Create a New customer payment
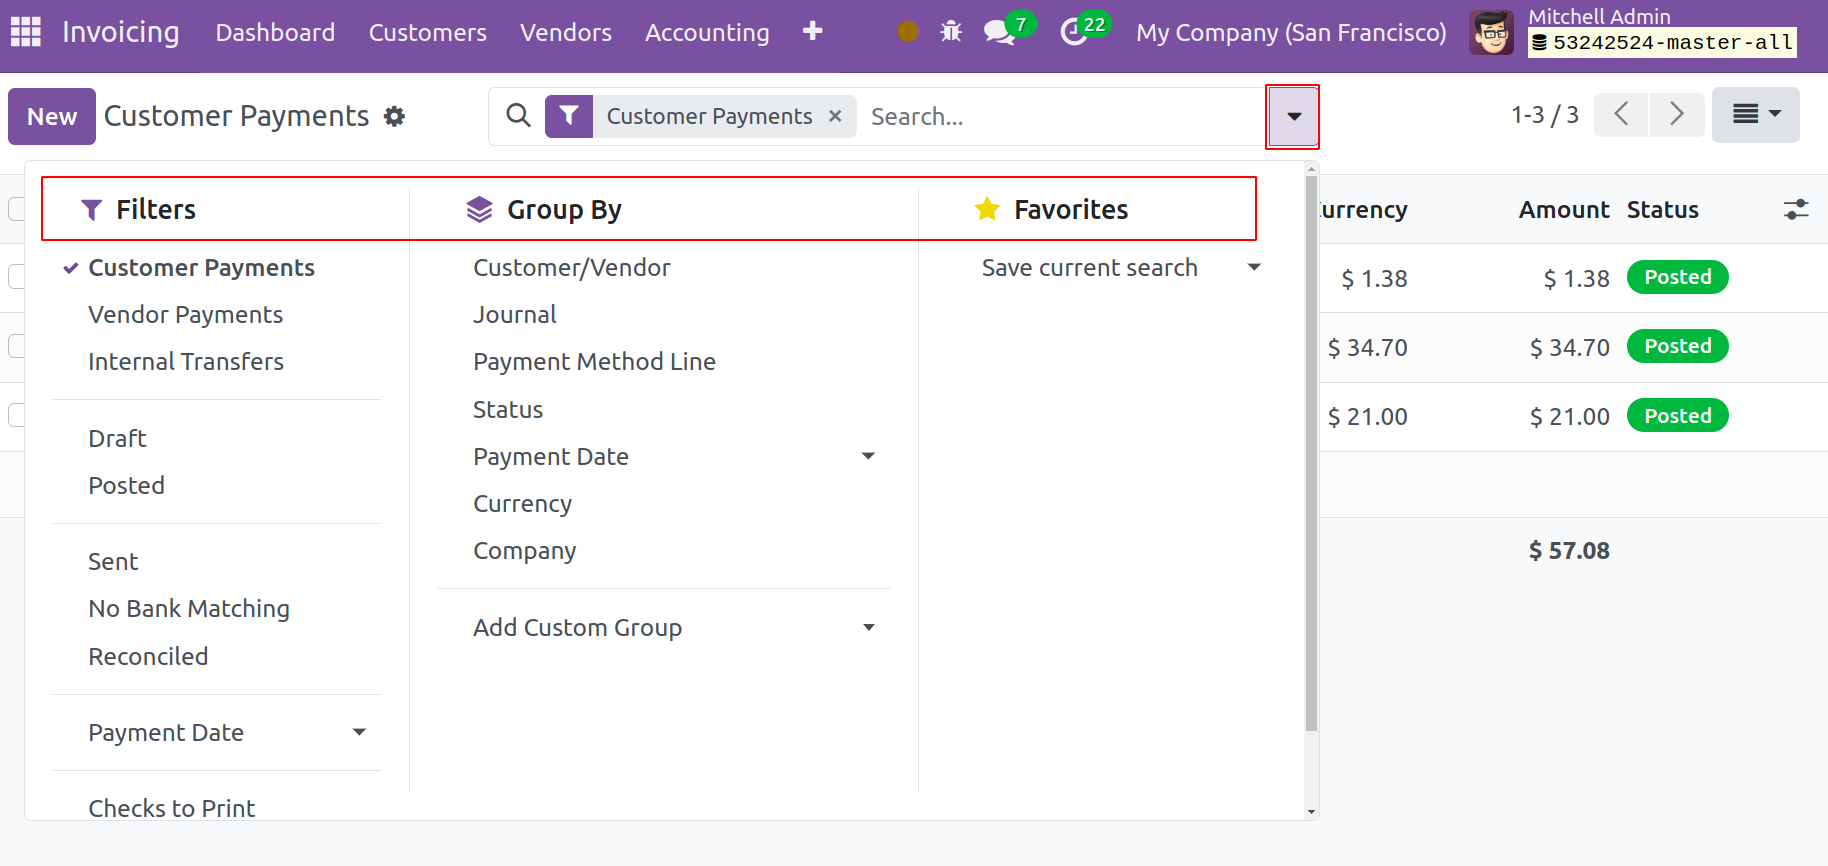Screen dimensions: 1828x866 tap(52, 117)
